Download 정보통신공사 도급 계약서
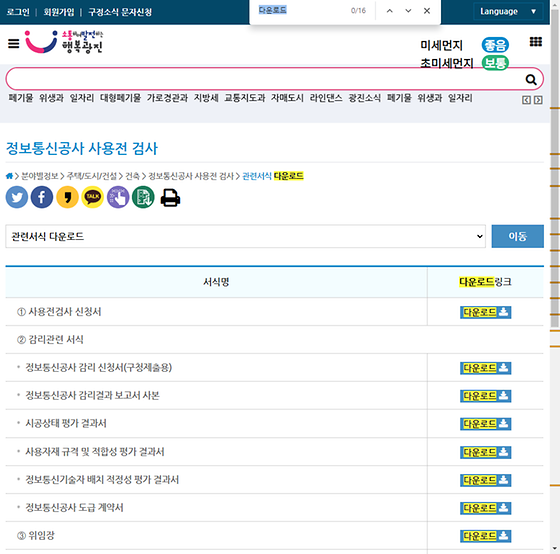Screen dimensions: 560x554 485,508
